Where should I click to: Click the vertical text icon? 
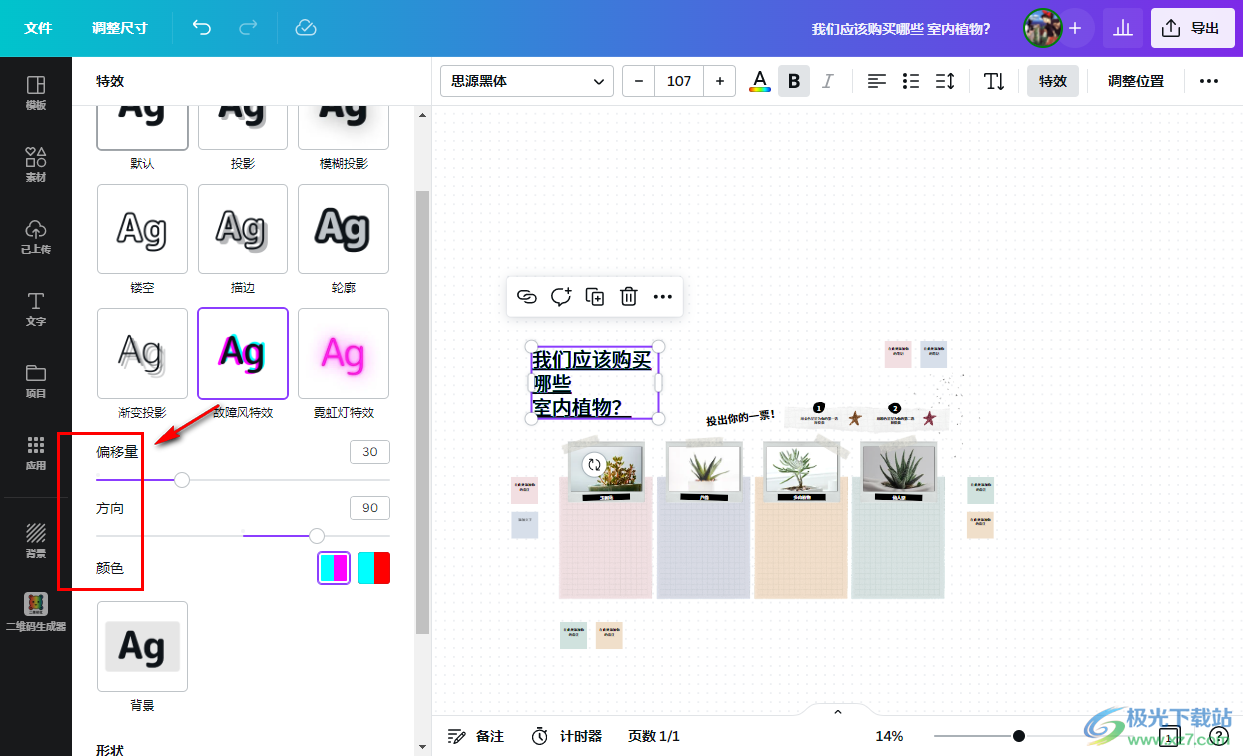pyautogui.click(x=994, y=81)
